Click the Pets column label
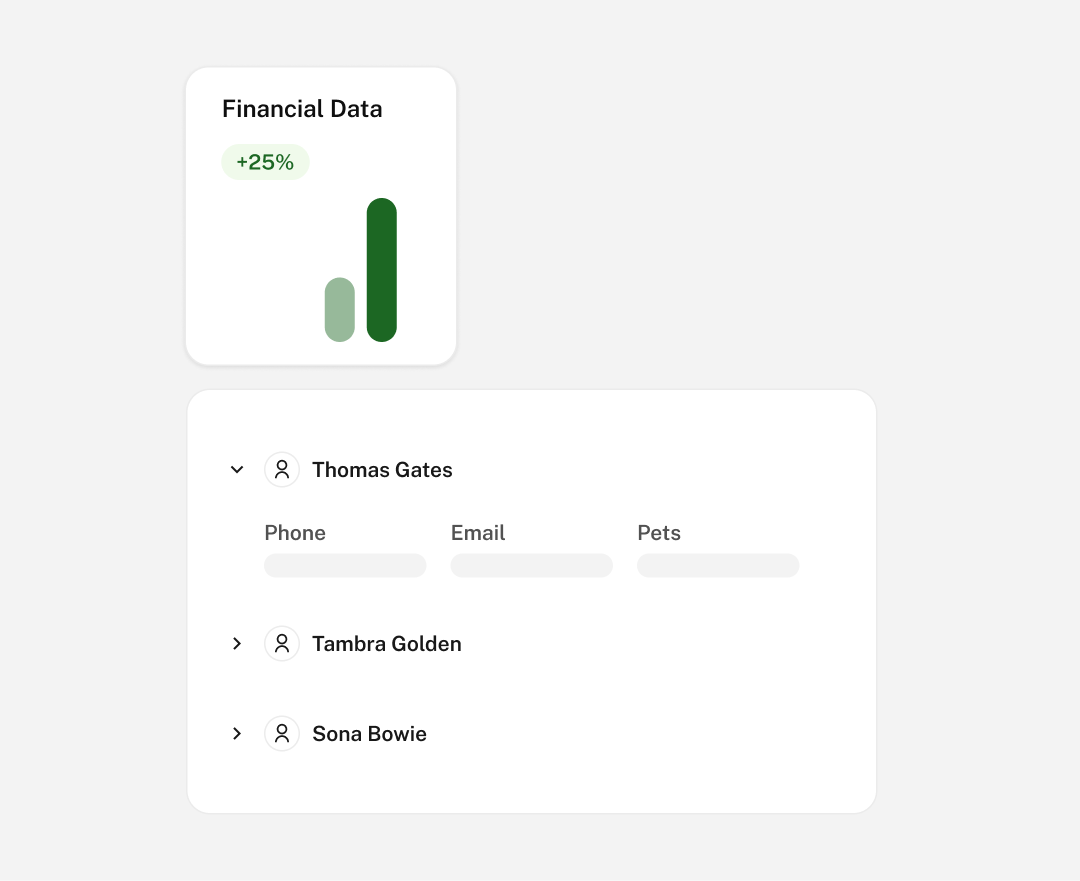The image size is (1080, 881). click(x=659, y=533)
